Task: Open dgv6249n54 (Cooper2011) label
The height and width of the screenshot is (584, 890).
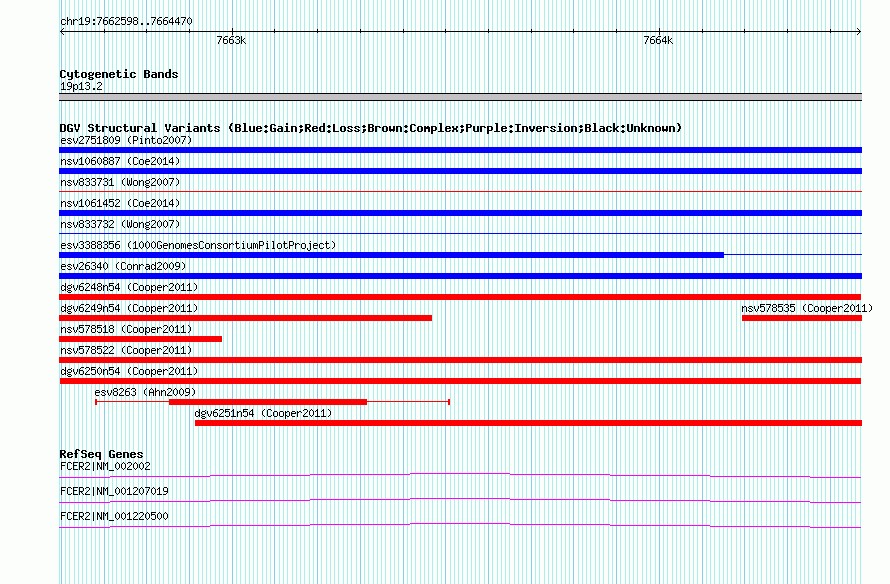Action: [129, 308]
